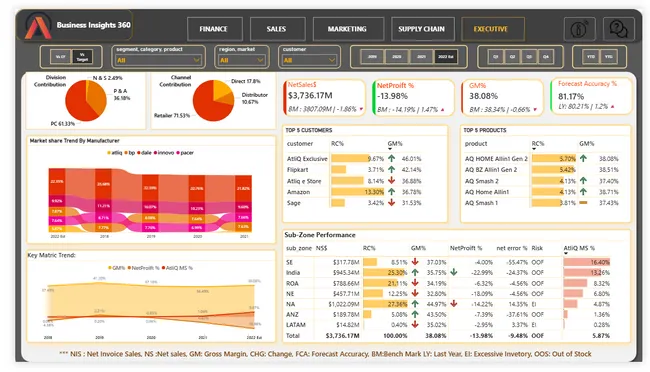Select the 2020 year slicer
This screenshot has width=650, height=372.
click(397, 57)
